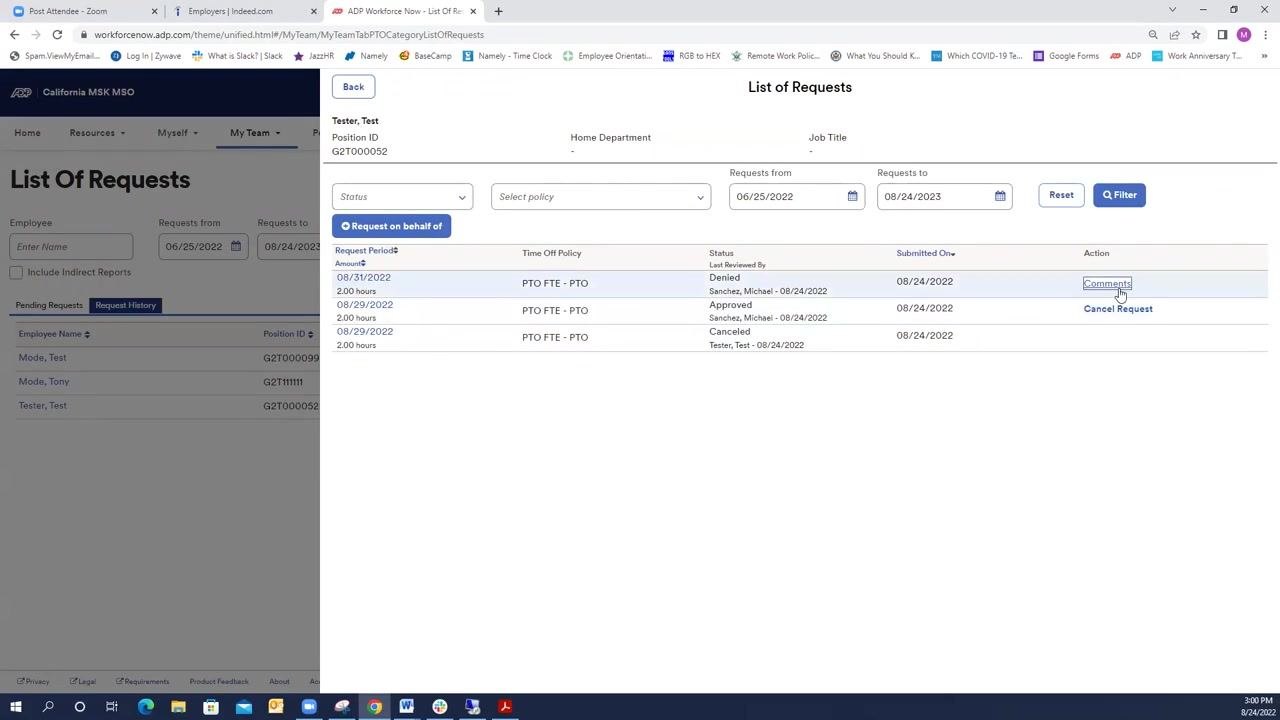Open the Mail app from the taskbar
This screenshot has height=720, width=1280.
pyautogui.click(x=244, y=707)
